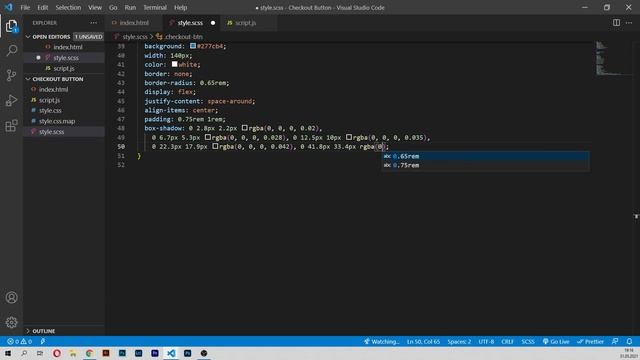The width and height of the screenshot is (640, 360).
Task: Open Chrome from taskbar
Action: [89, 353]
